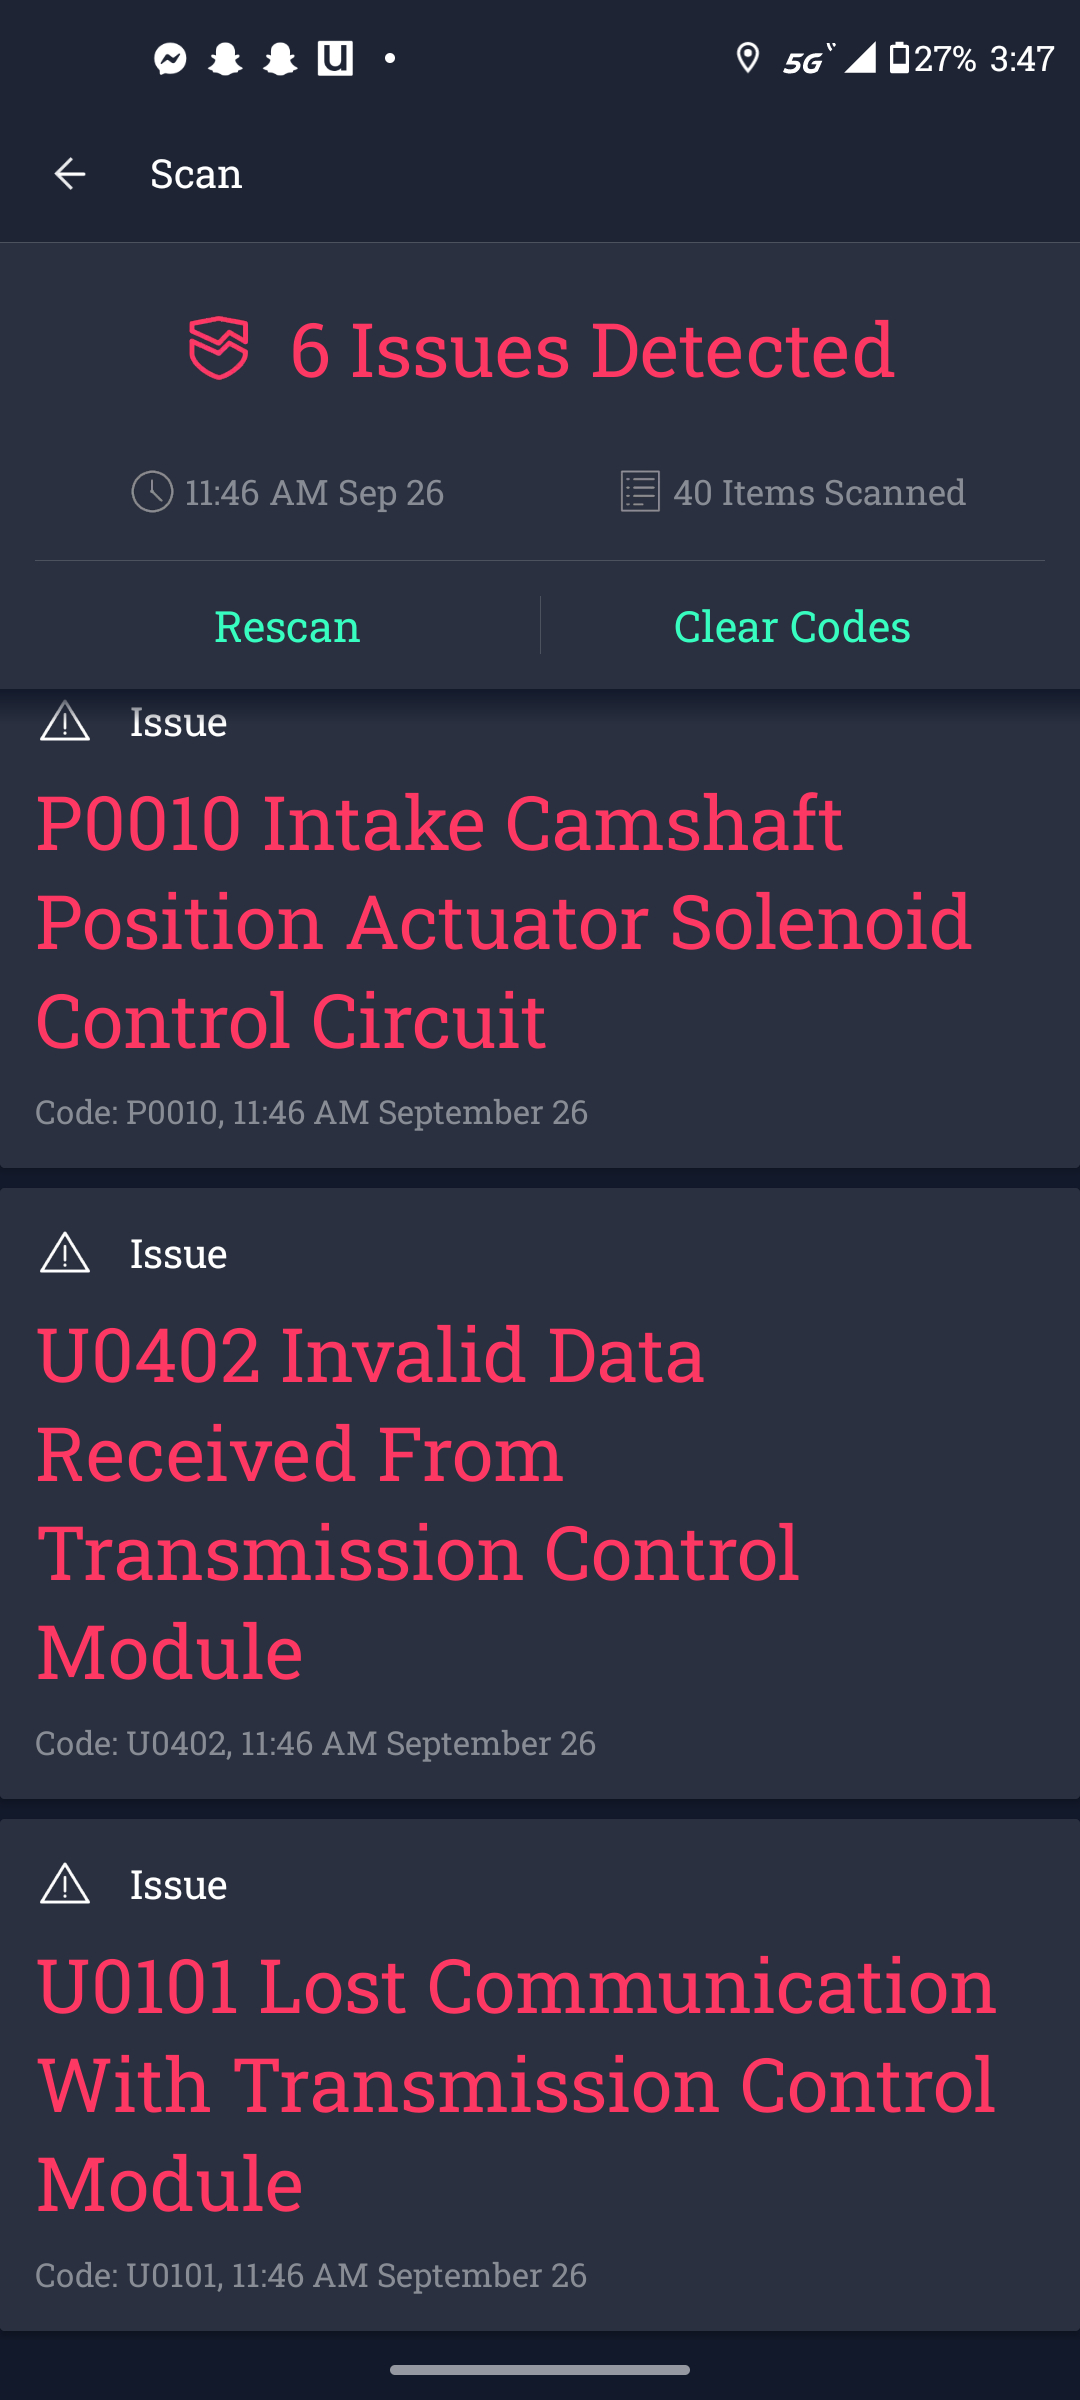Tap the 11:46 AM Sep 26 timestamp
The width and height of the screenshot is (1080, 2400).
click(x=314, y=492)
